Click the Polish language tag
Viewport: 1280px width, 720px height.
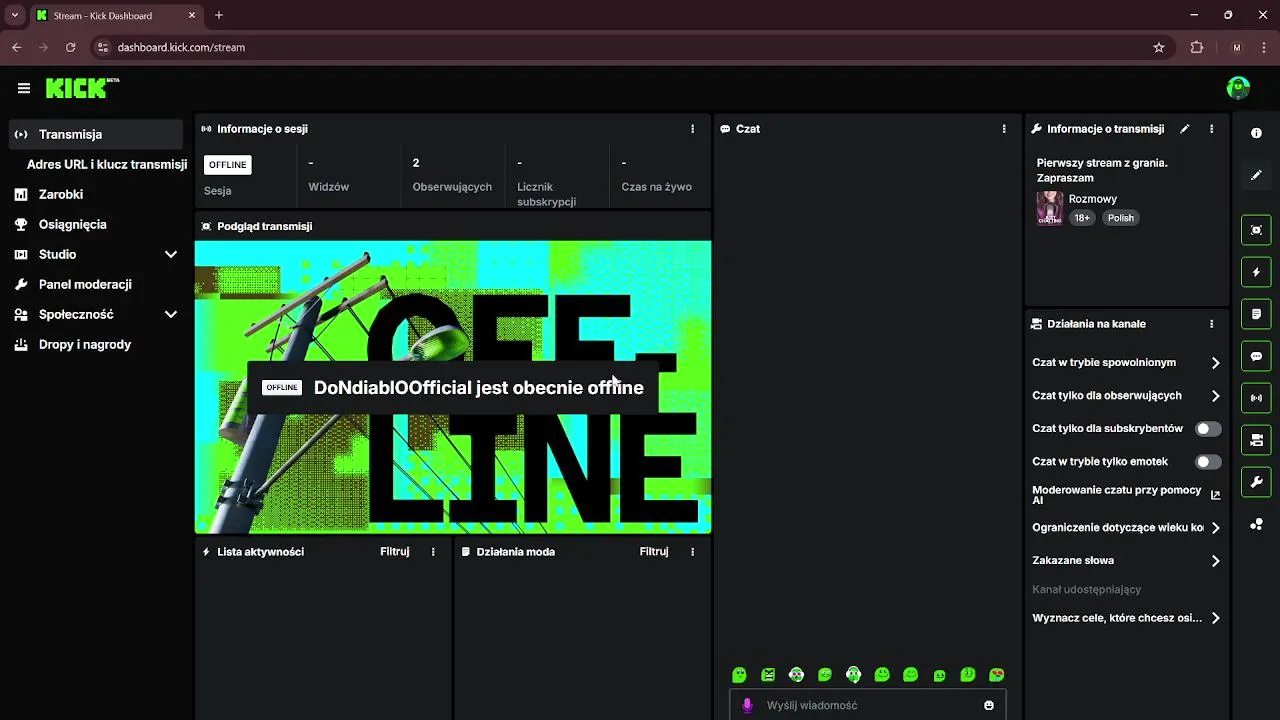[1121, 218]
